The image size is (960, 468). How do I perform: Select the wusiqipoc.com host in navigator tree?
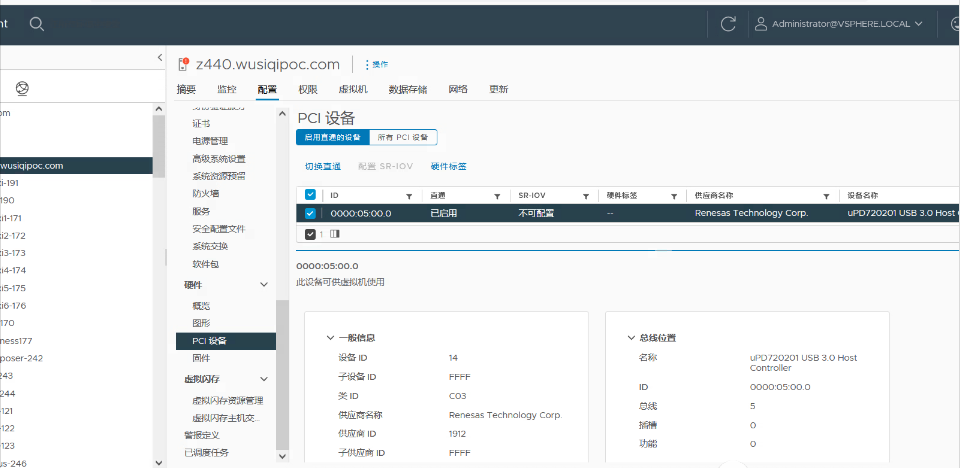(x=76, y=165)
